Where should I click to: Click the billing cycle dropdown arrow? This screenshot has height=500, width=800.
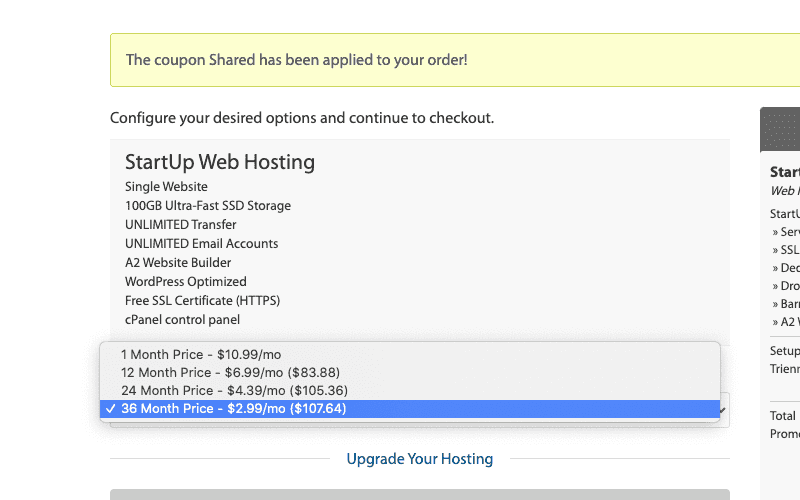point(723,410)
